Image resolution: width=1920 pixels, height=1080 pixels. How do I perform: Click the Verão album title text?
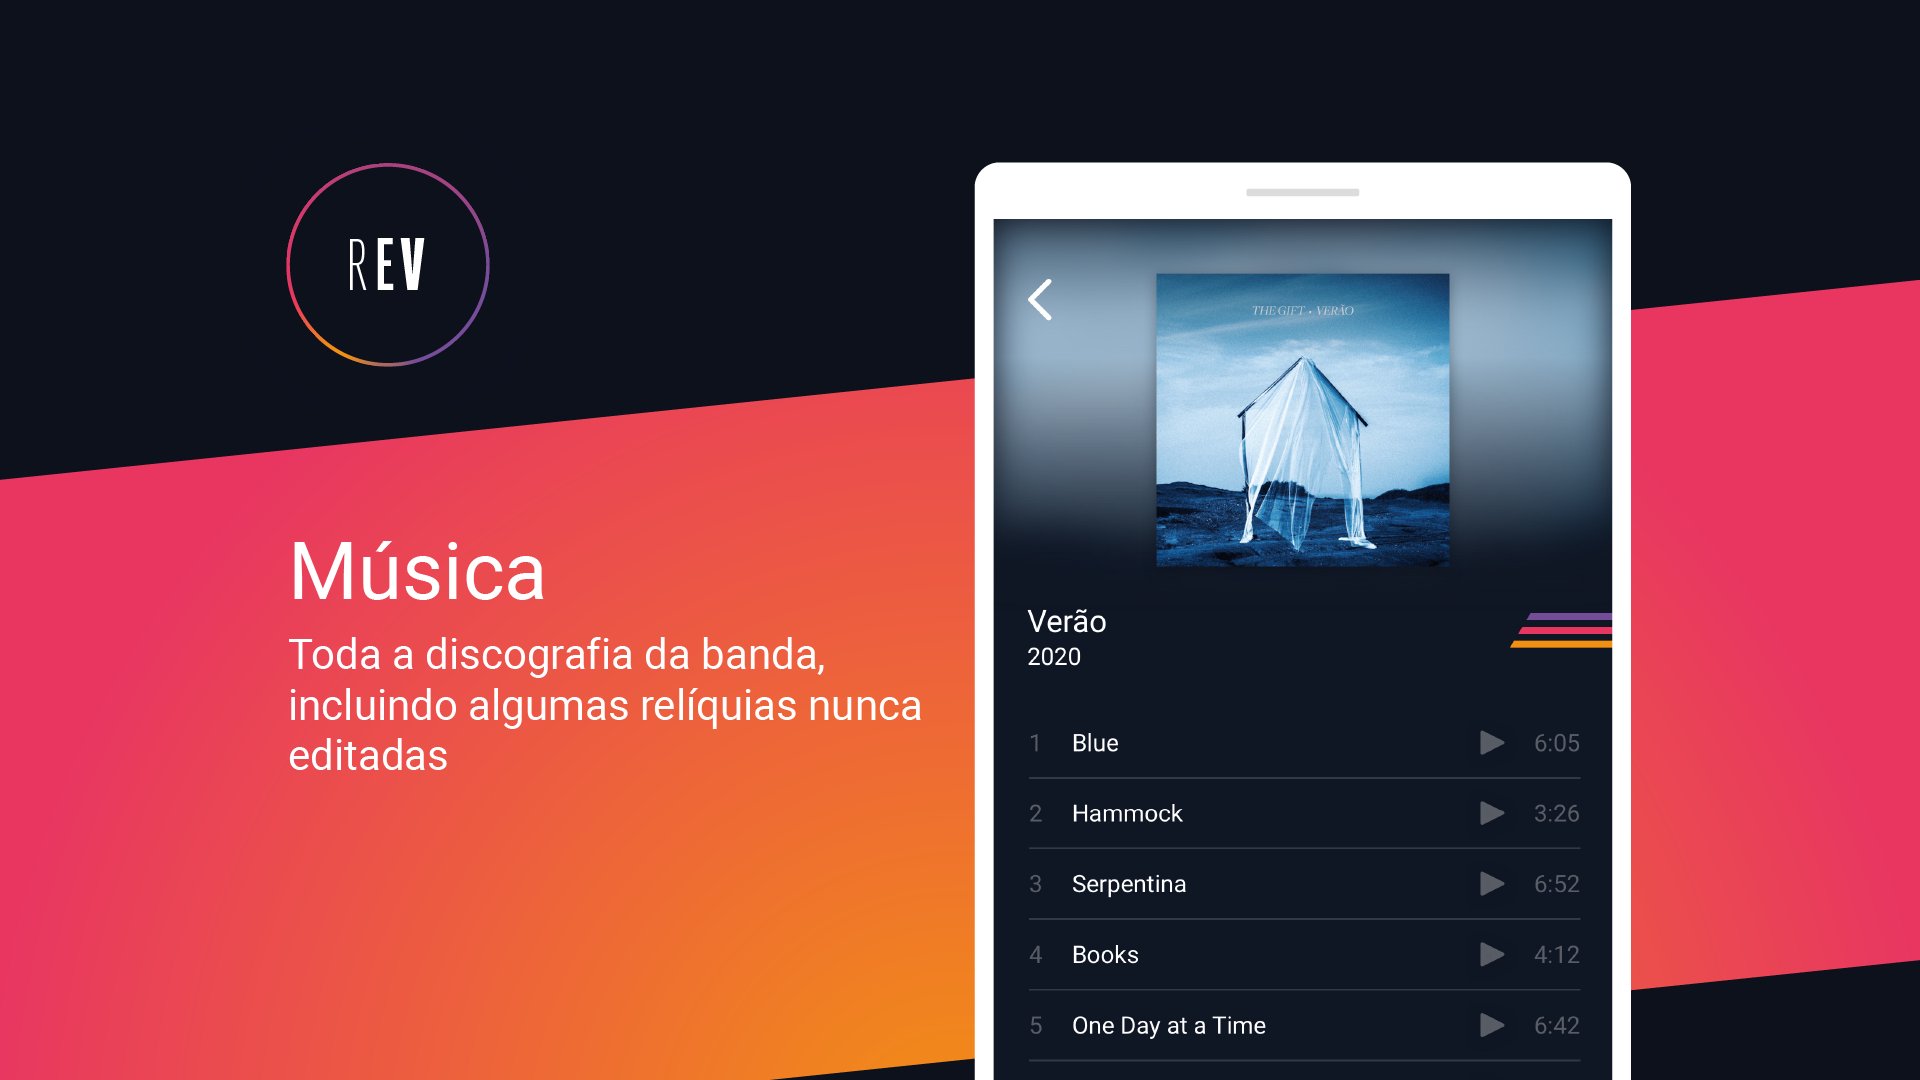(x=1067, y=621)
